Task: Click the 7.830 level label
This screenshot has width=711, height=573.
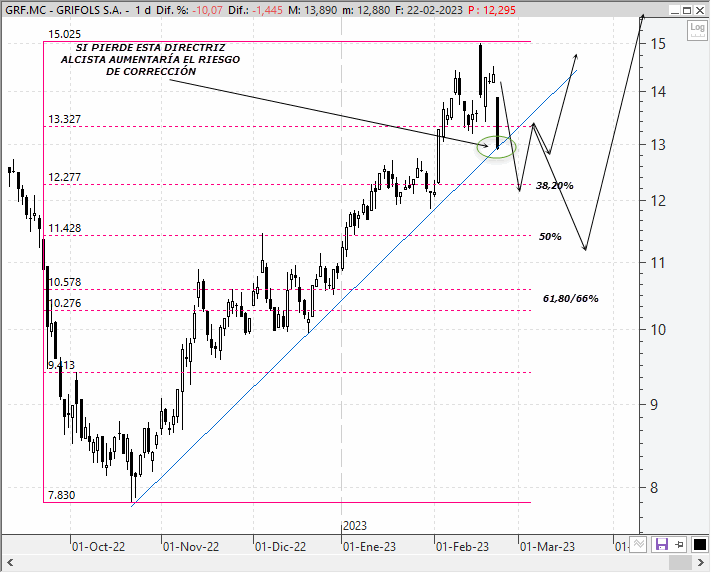Action: pyautogui.click(x=61, y=495)
